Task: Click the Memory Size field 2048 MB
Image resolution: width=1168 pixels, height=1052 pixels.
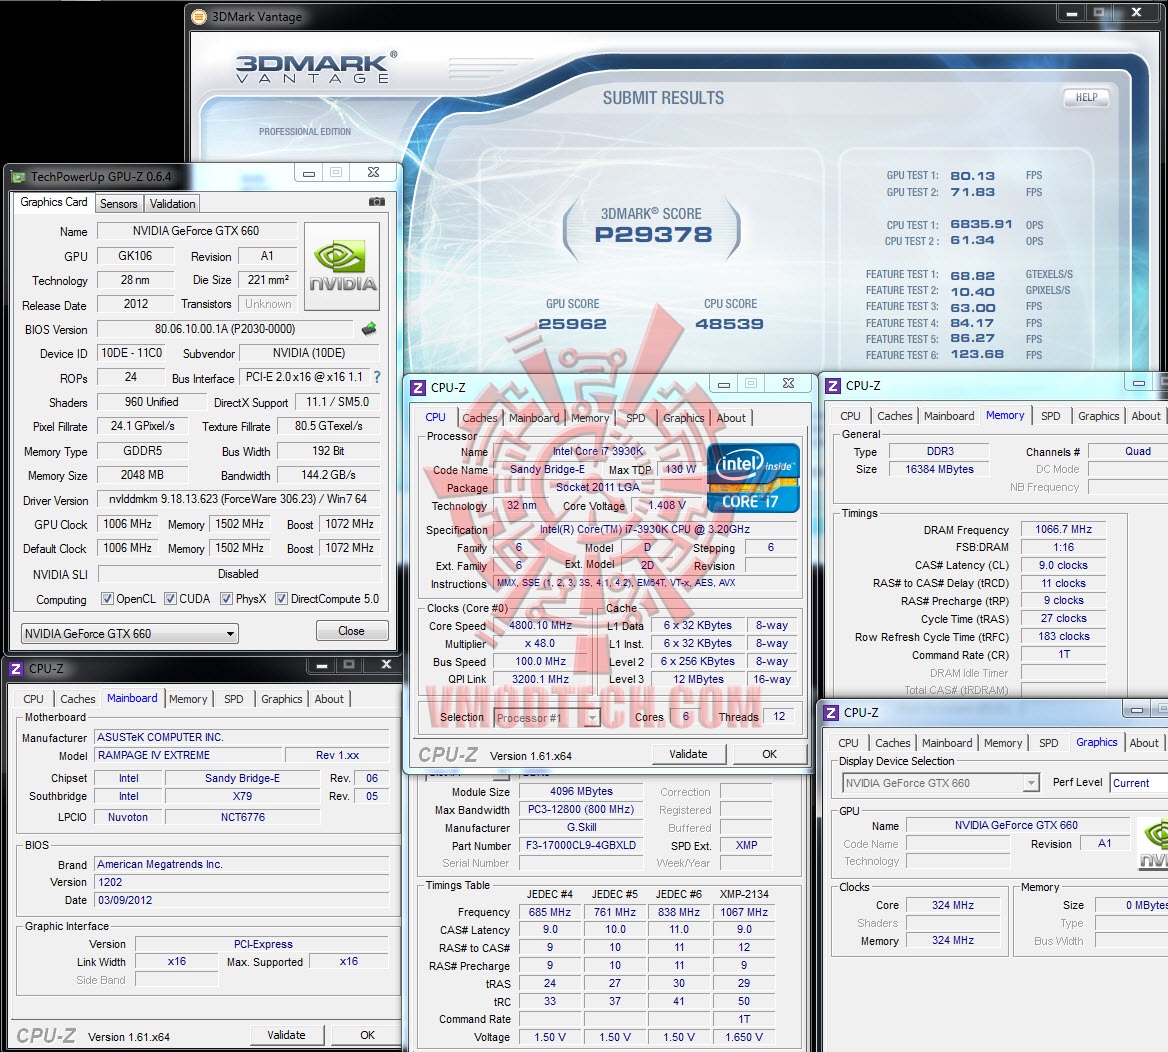Action: (142, 475)
